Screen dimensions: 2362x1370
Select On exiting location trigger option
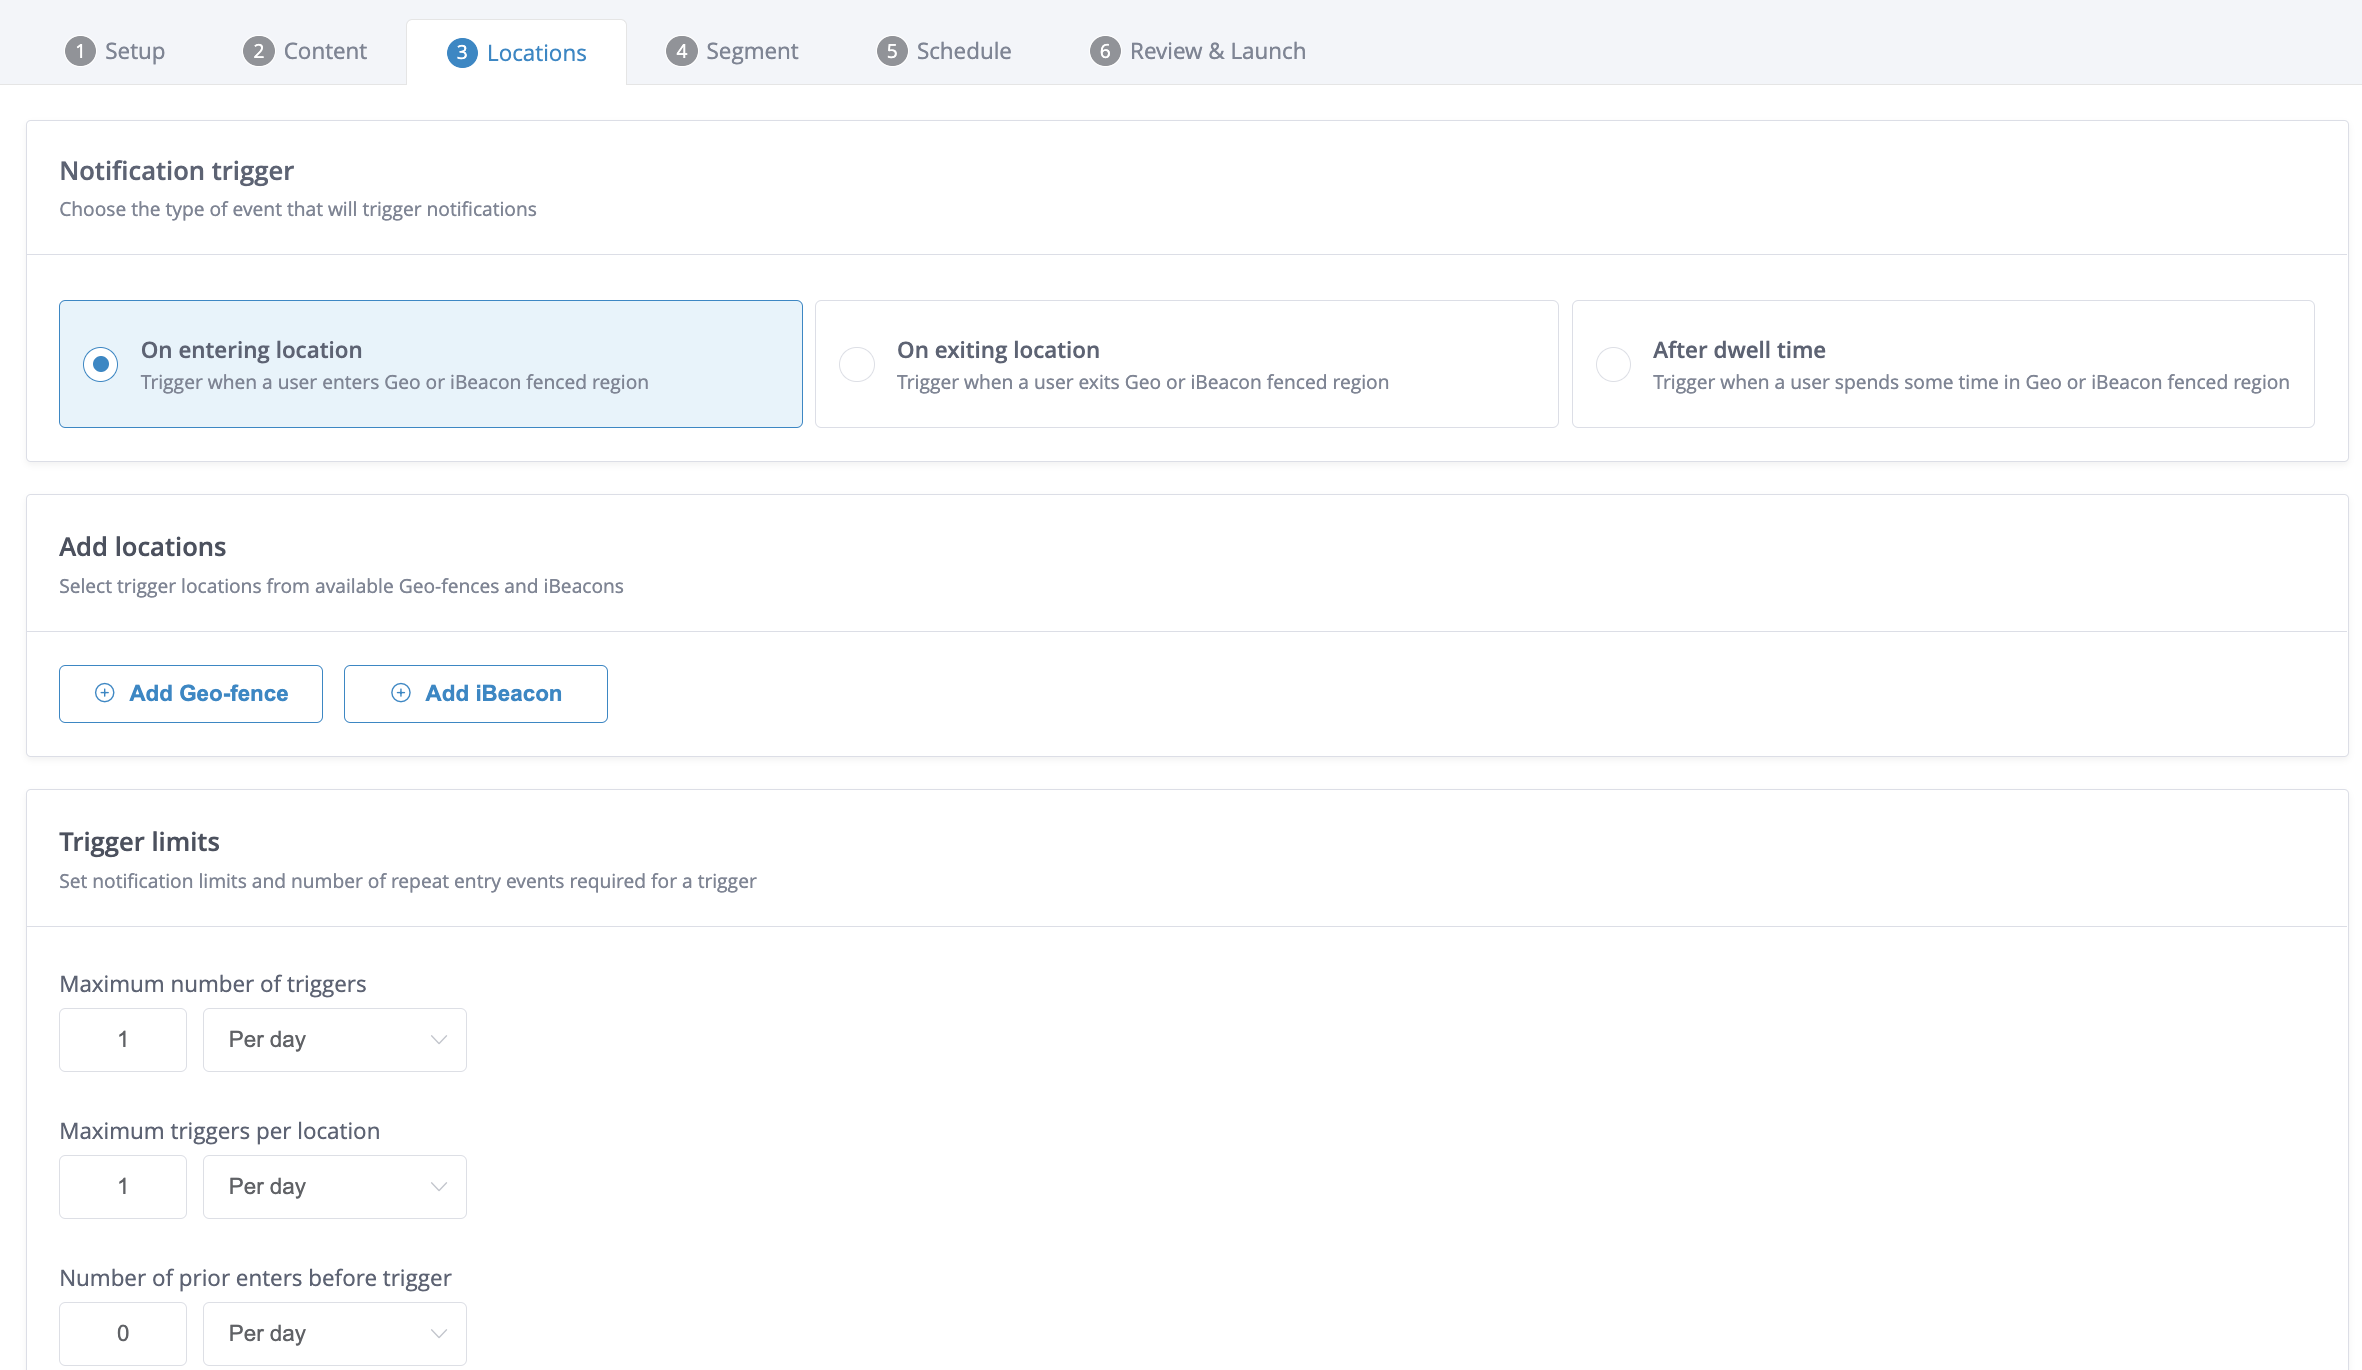pos(857,364)
